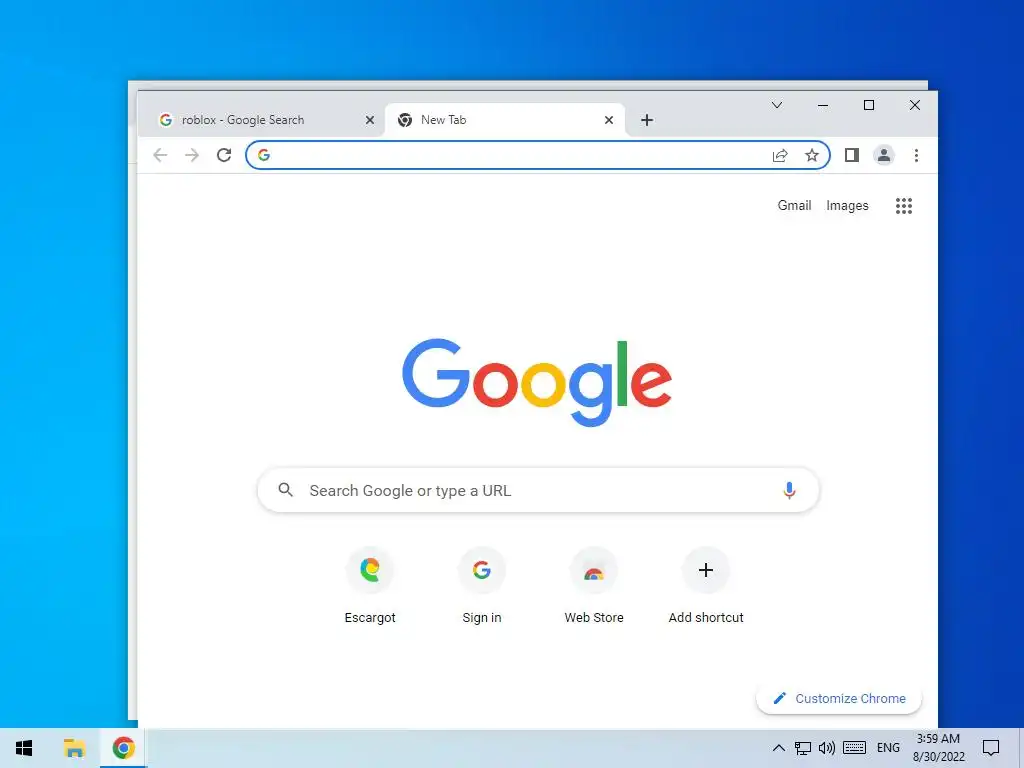Click the Google icon in address bar
Screen dimensions: 1024x768
264,155
